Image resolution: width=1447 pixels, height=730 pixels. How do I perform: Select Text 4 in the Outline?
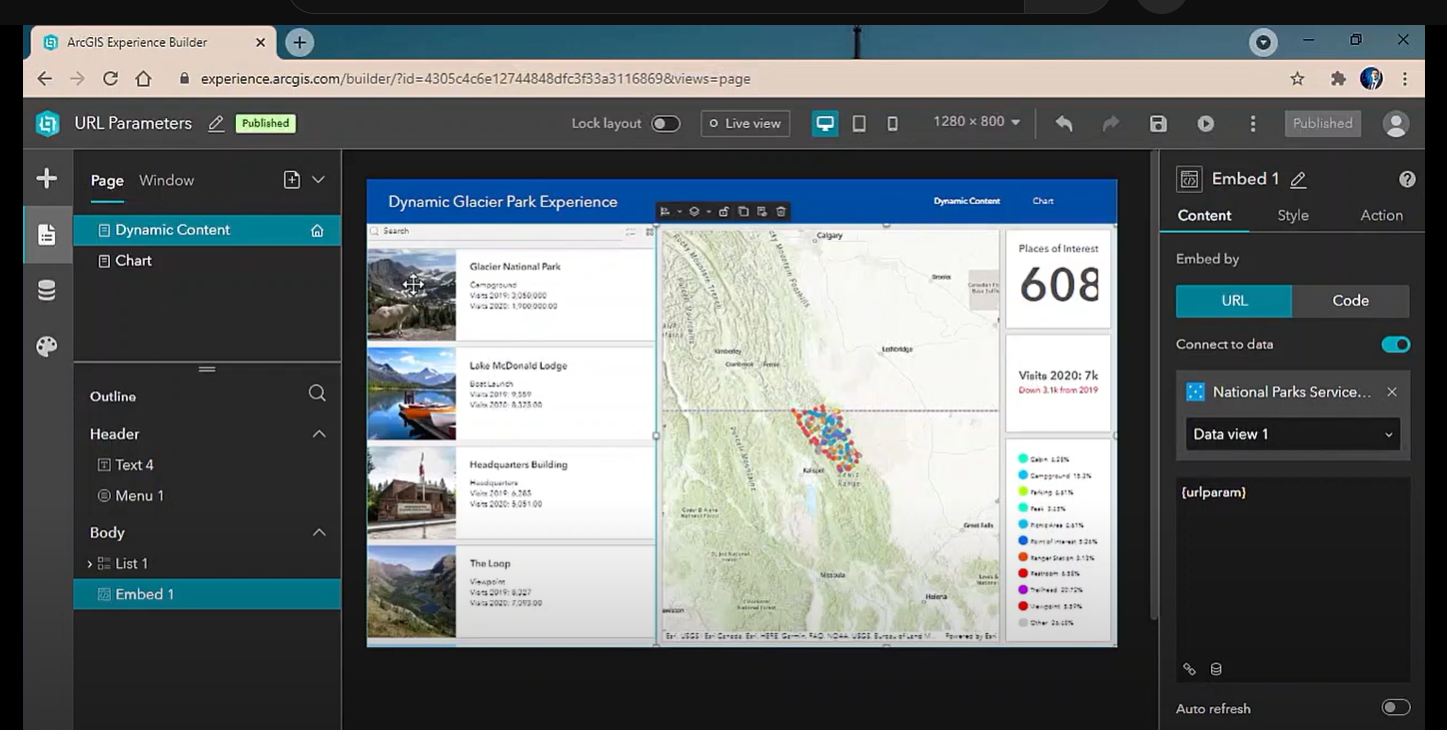[x=207, y=465]
